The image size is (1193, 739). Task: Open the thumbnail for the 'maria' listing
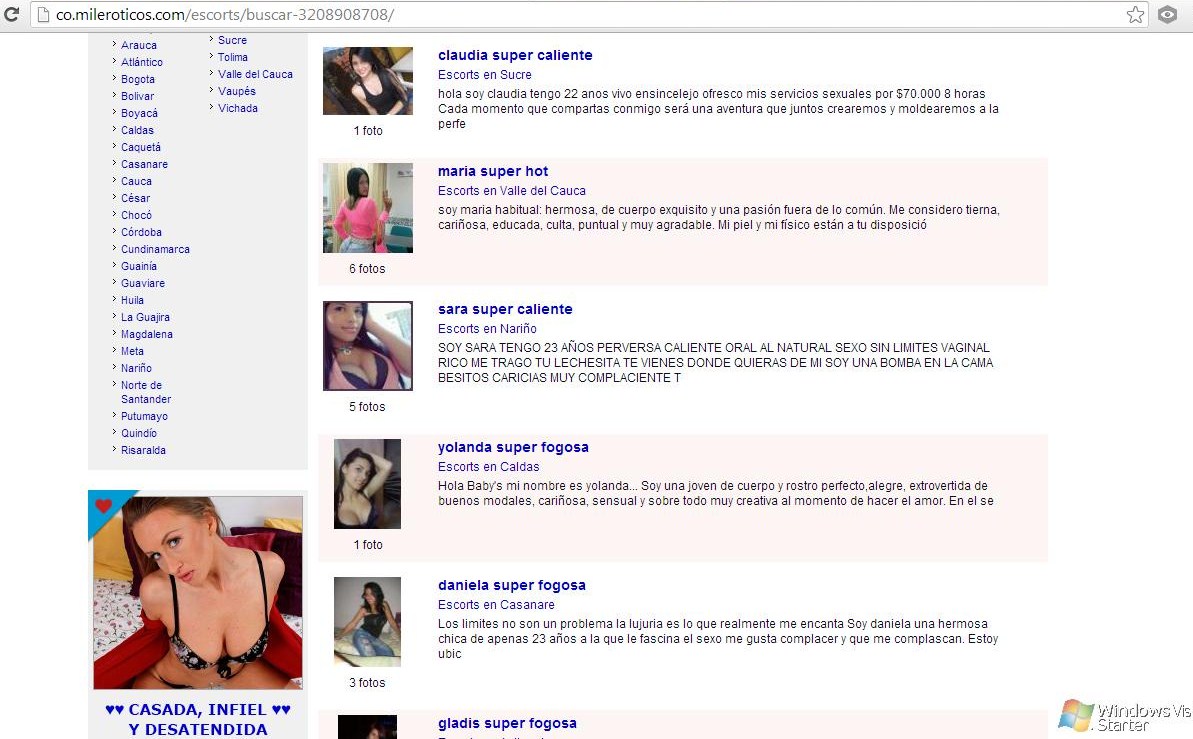pos(367,208)
